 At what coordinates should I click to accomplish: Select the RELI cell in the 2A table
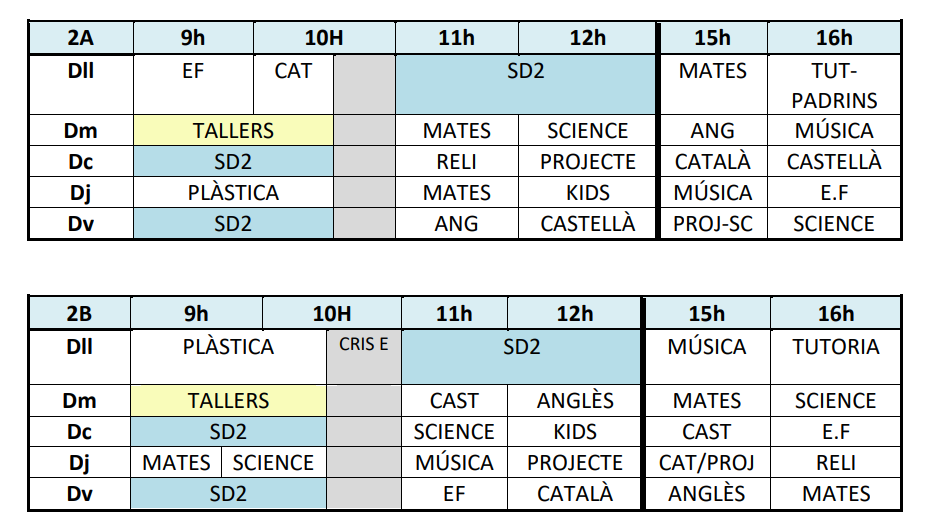pyautogui.click(x=456, y=162)
